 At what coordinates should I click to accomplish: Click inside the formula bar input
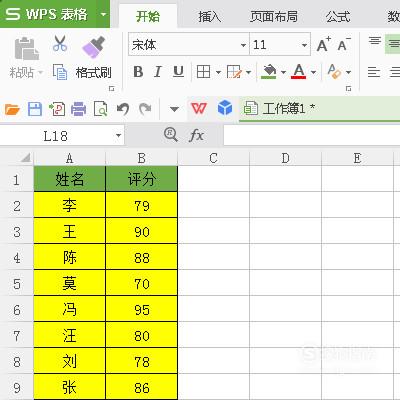click(312, 136)
